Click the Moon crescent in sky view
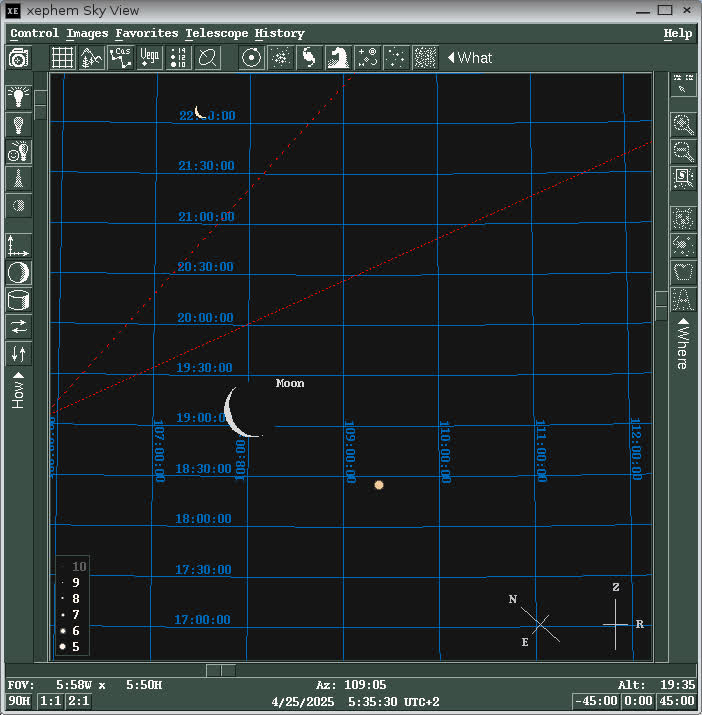The image size is (702, 715). pyautogui.click(x=238, y=412)
